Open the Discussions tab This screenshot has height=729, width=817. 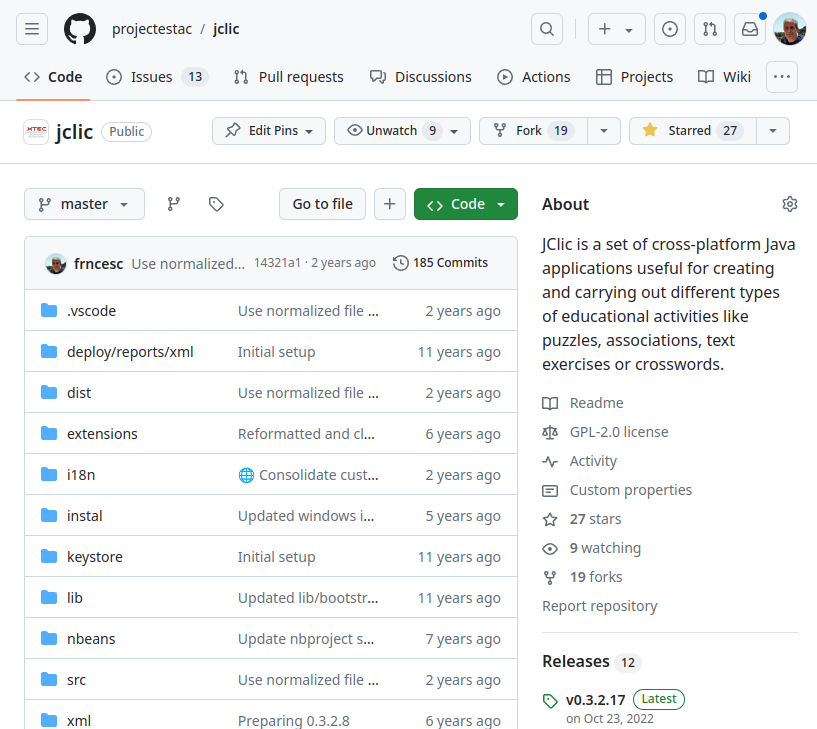pos(420,77)
